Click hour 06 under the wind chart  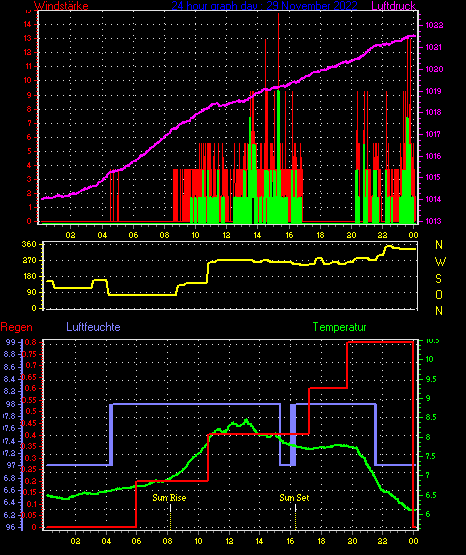coord(133,235)
